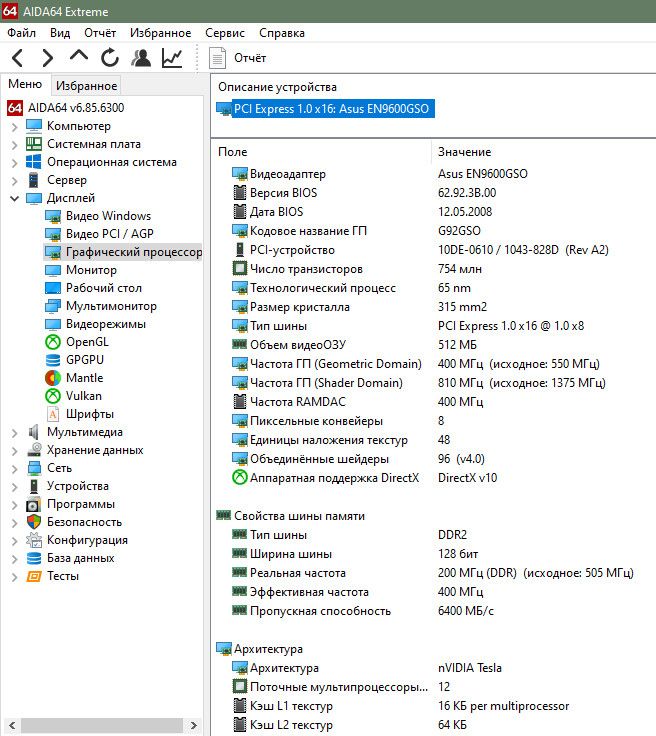Select Видео Windows tree item
Image resolution: width=656 pixels, height=736 pixels.
coord(108,216)
